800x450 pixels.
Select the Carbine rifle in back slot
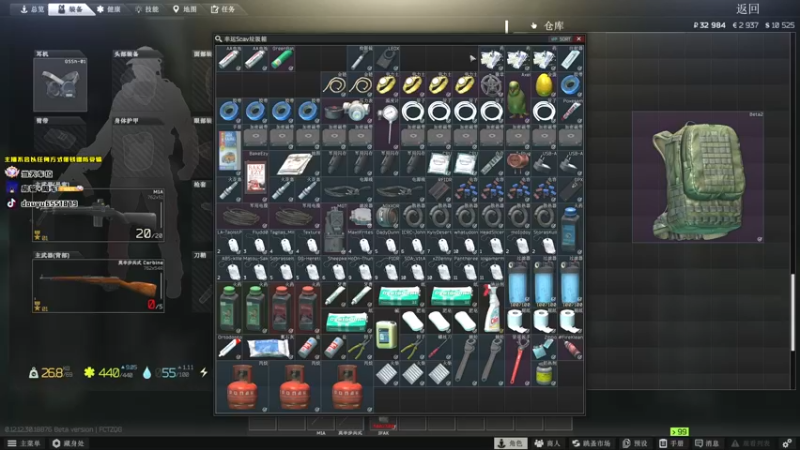[x=98, y=286]
